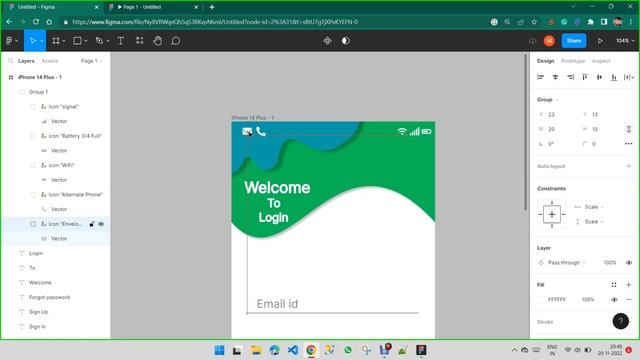Select the Icon "signal" layer
640x360 pixels.
[63, 107]
